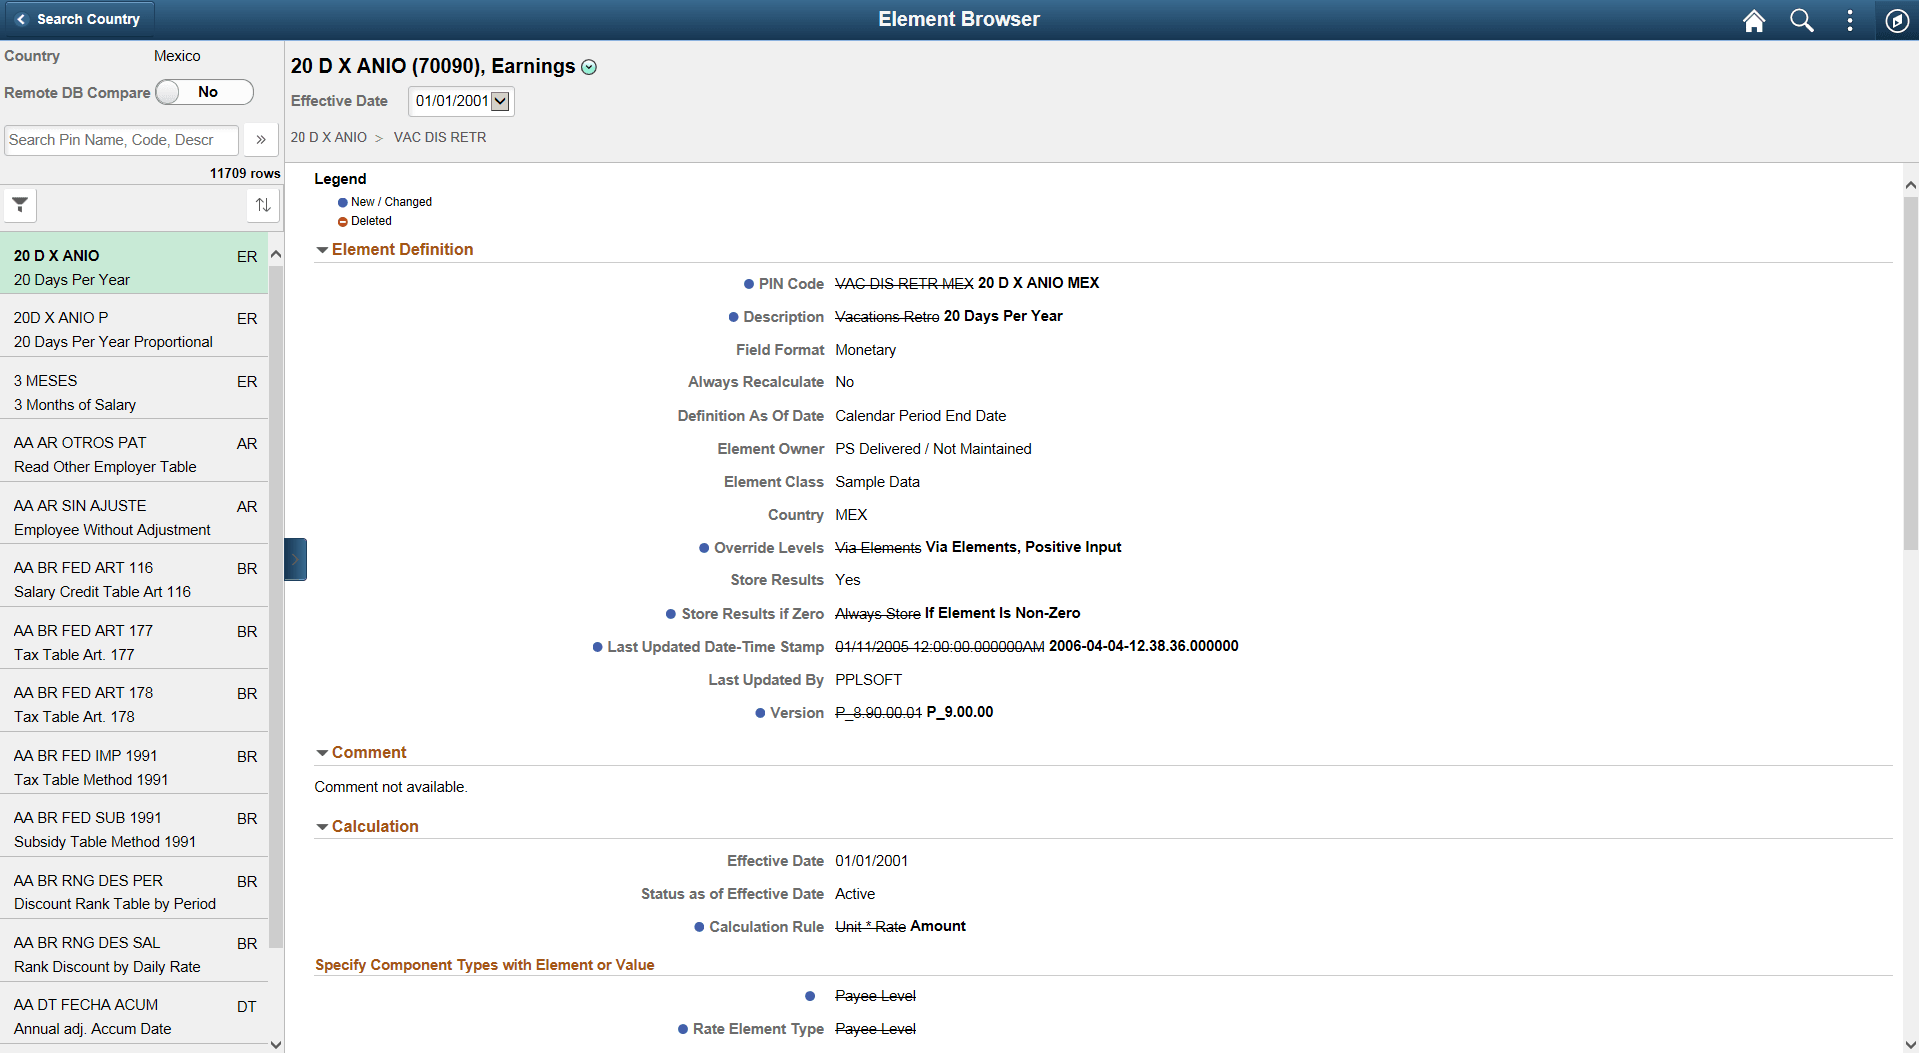Open the NavBar compass icon
The height and width of the screenshot is (1053, 1919).
pos(1896,20)
